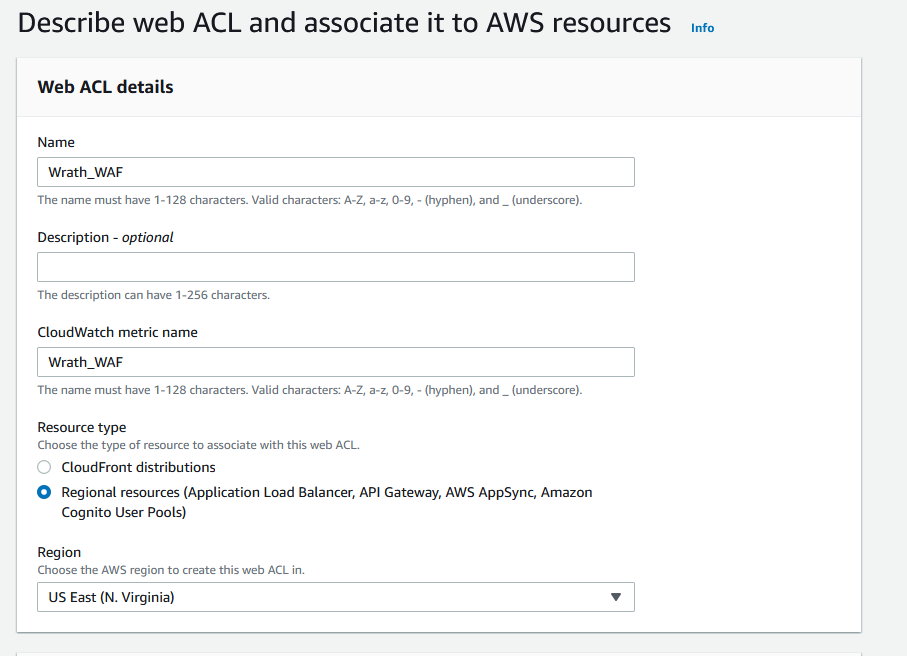
Task: Click the 'Name' field label
Action: point(56,142)
